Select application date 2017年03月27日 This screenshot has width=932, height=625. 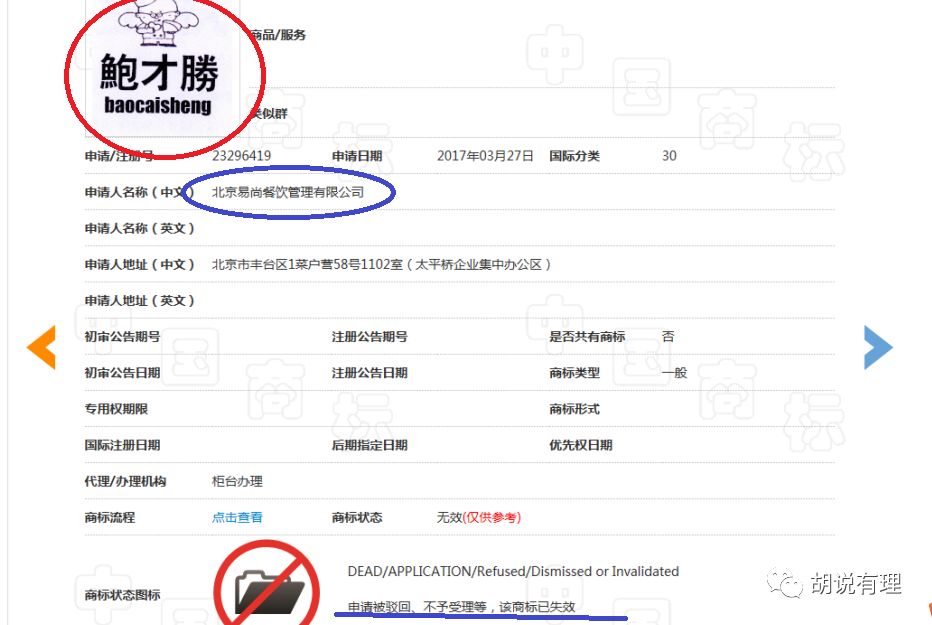(485, 156)
